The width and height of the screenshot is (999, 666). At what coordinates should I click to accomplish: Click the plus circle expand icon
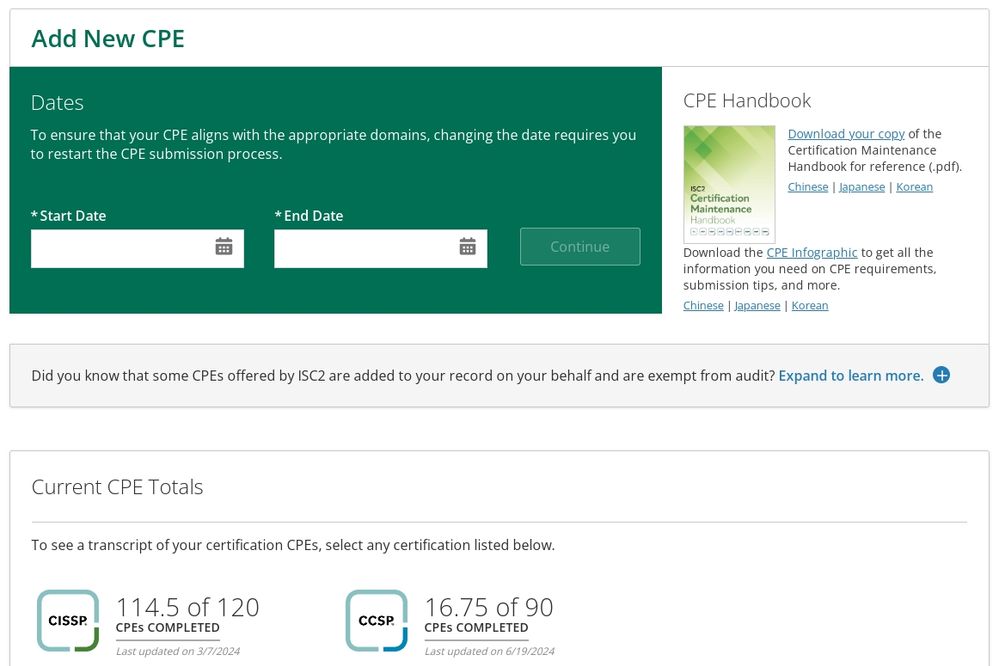[x=941, y=375]
